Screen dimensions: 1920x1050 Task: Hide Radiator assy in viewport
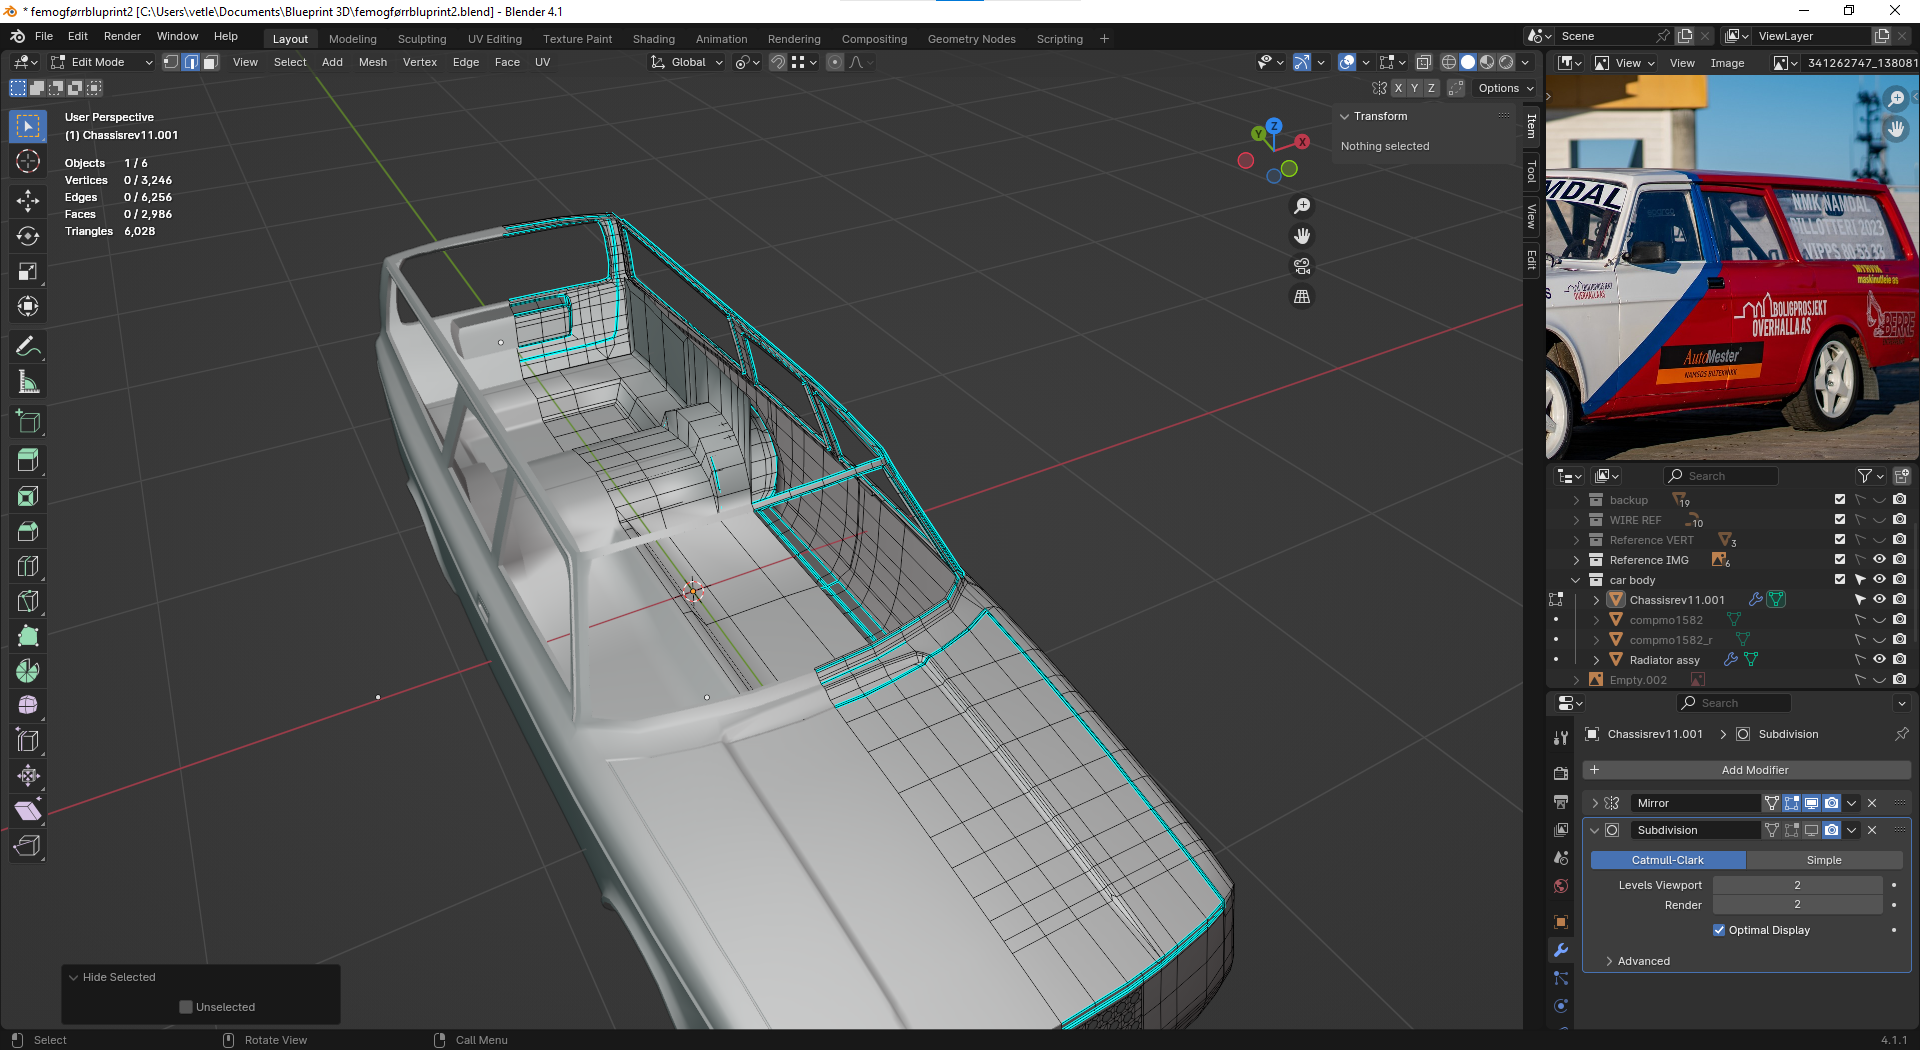1879,660
